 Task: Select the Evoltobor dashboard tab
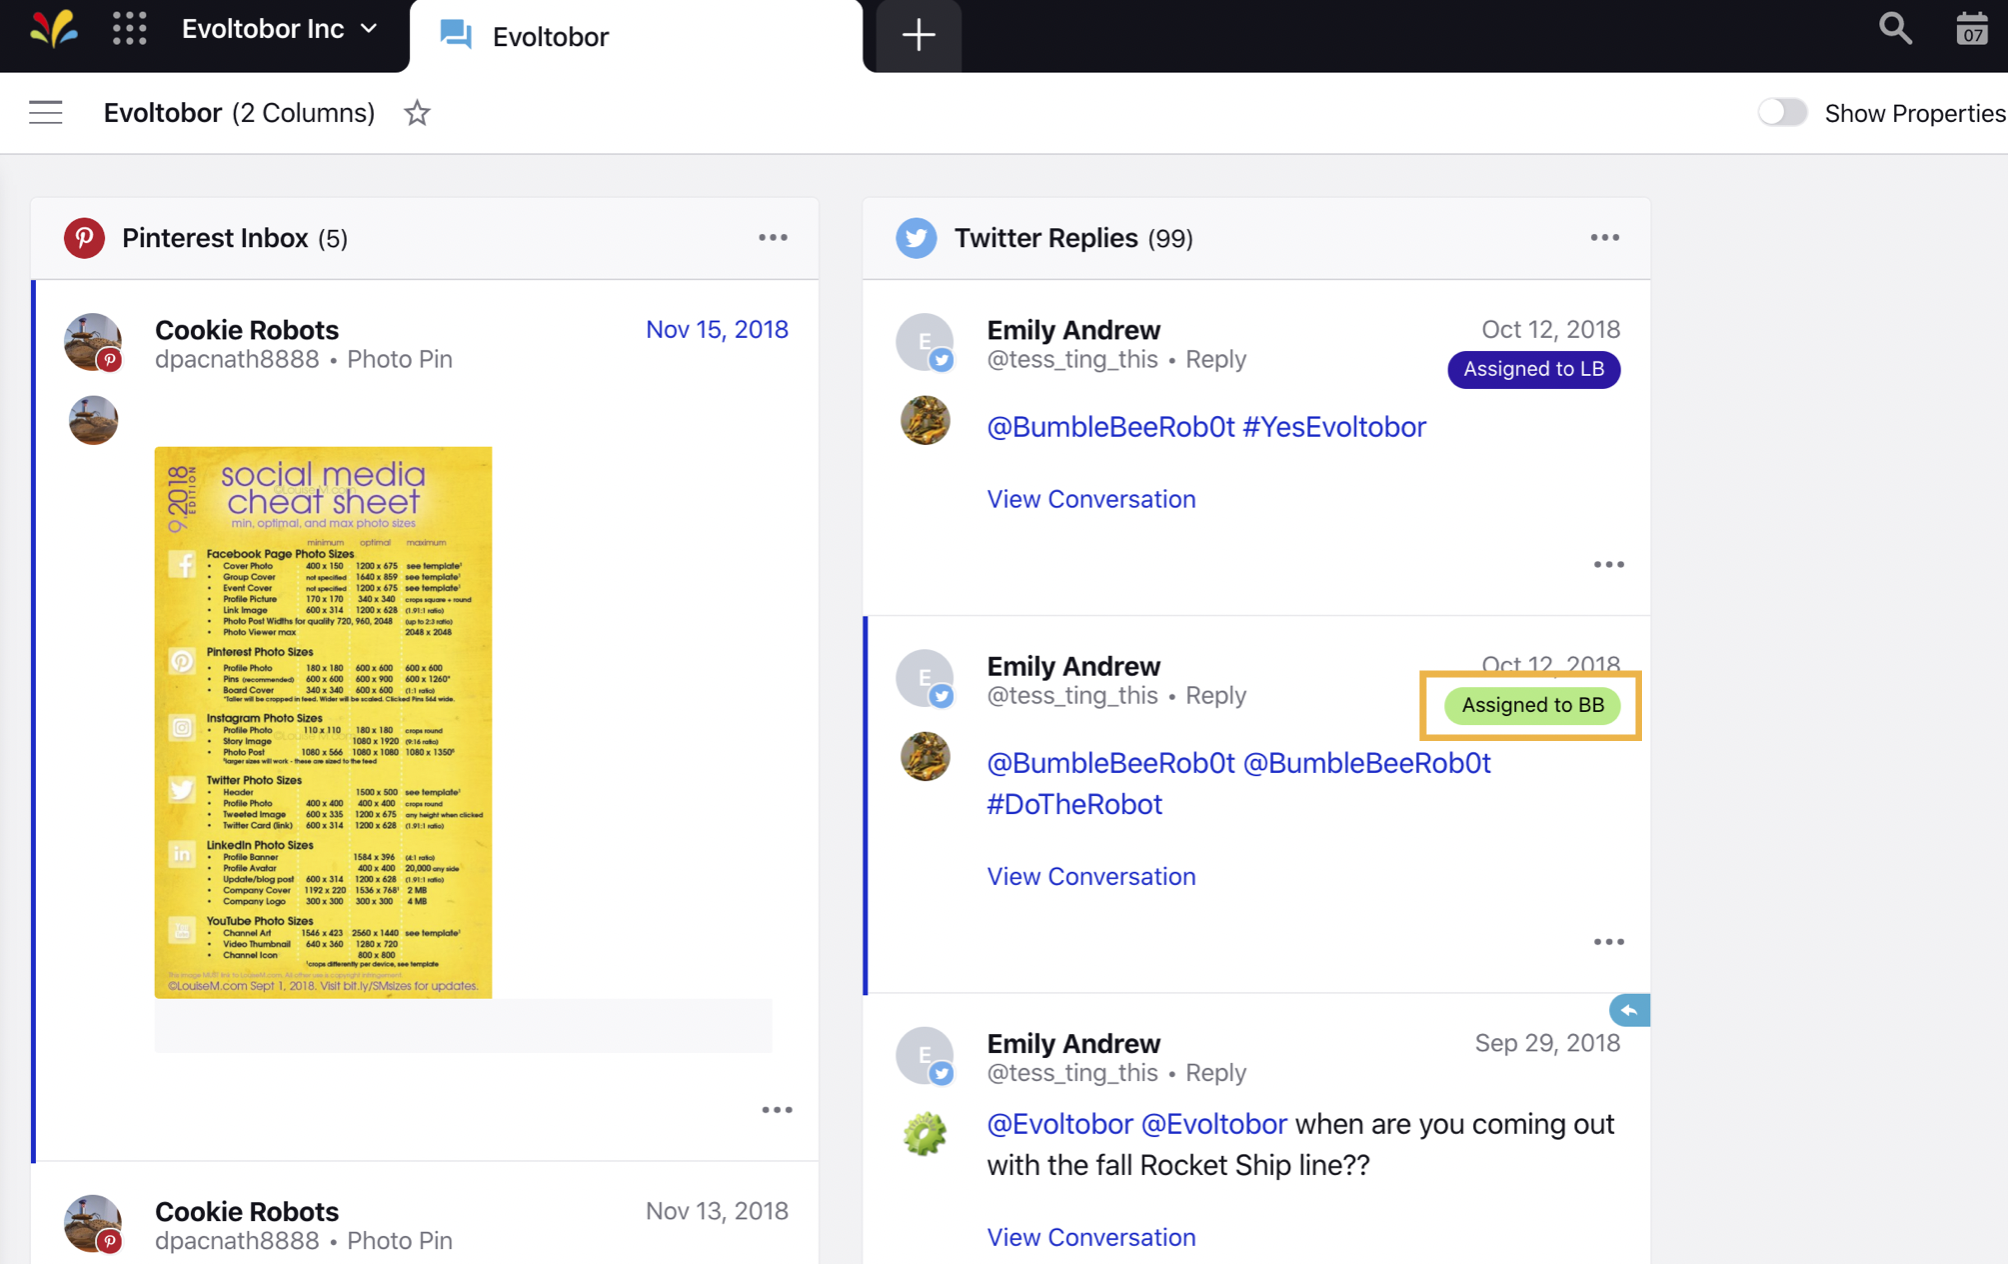tap(636, 37)
